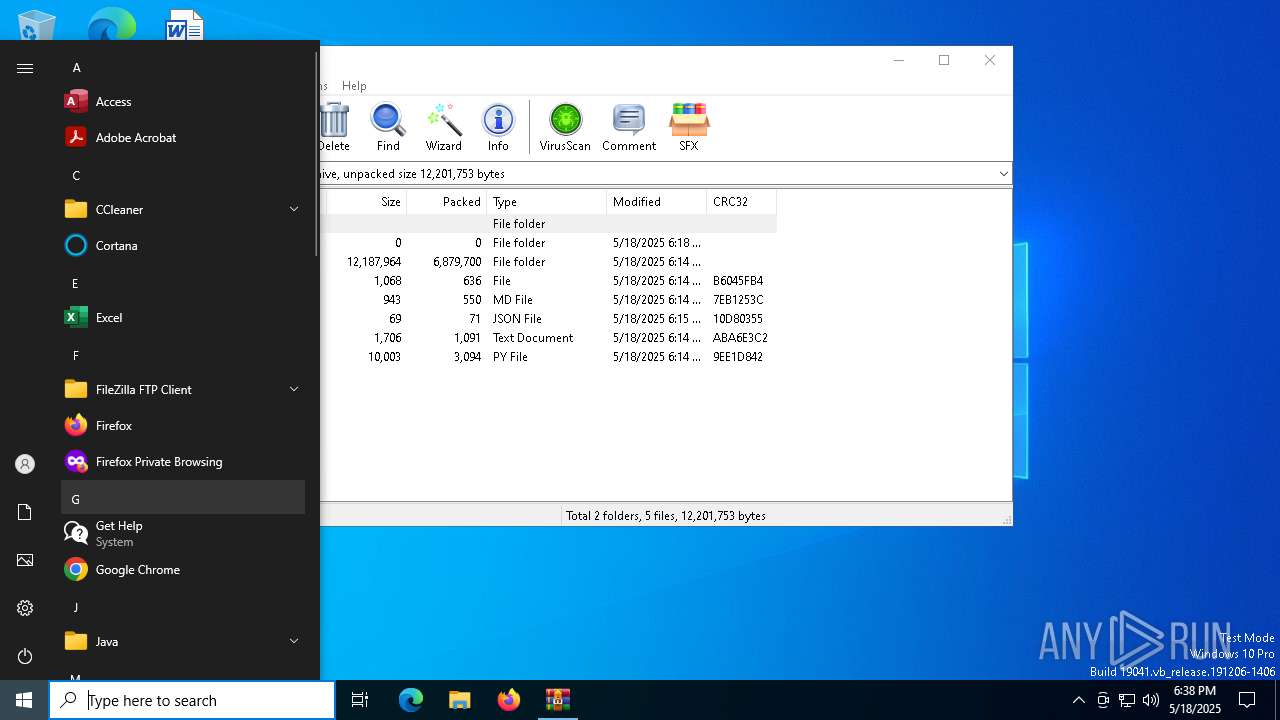Switch to Firefox on the taskbar

click(508, 700)
